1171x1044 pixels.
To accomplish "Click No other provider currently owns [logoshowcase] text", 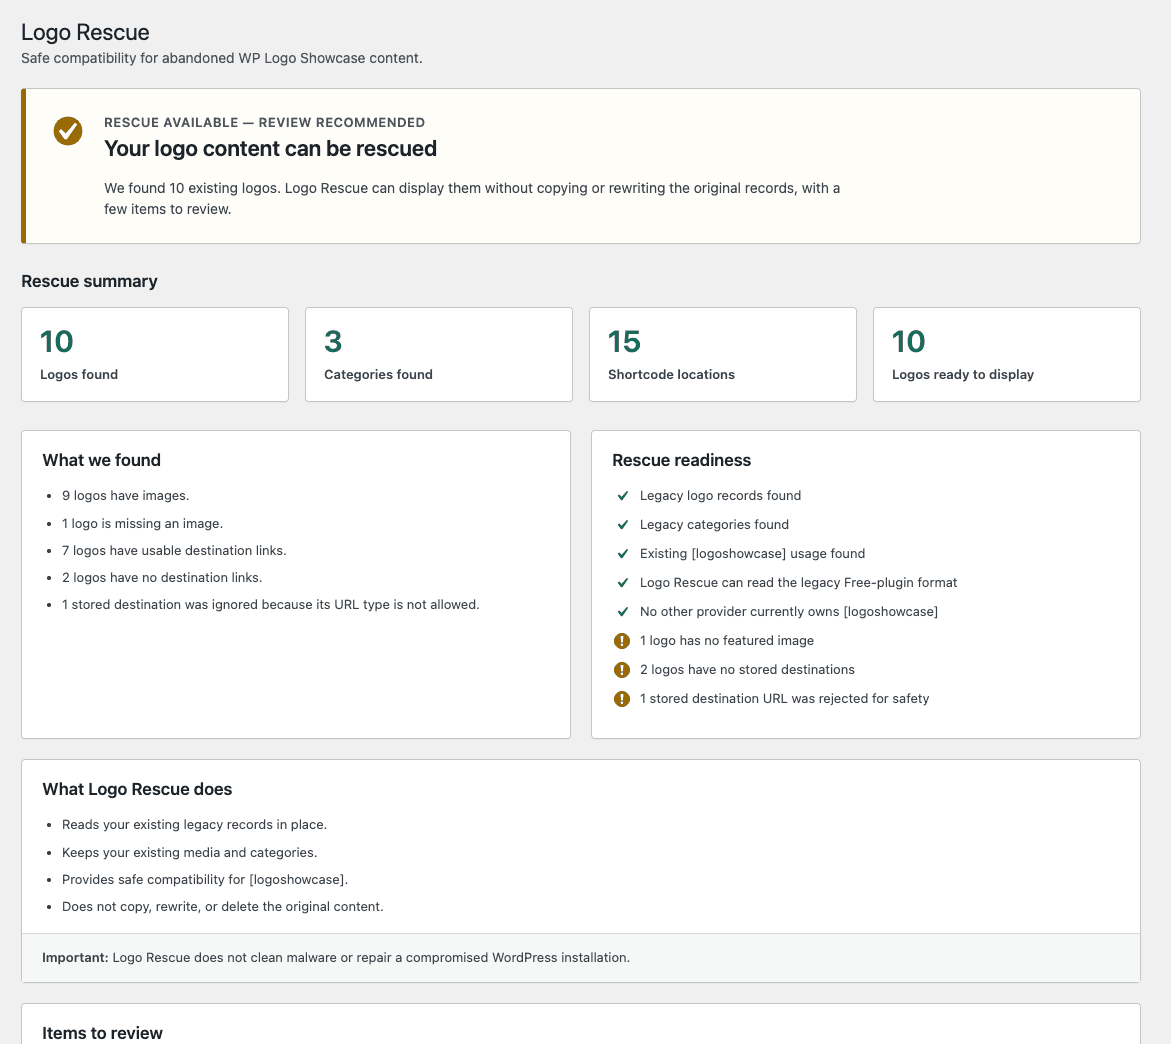I will 789,612.
